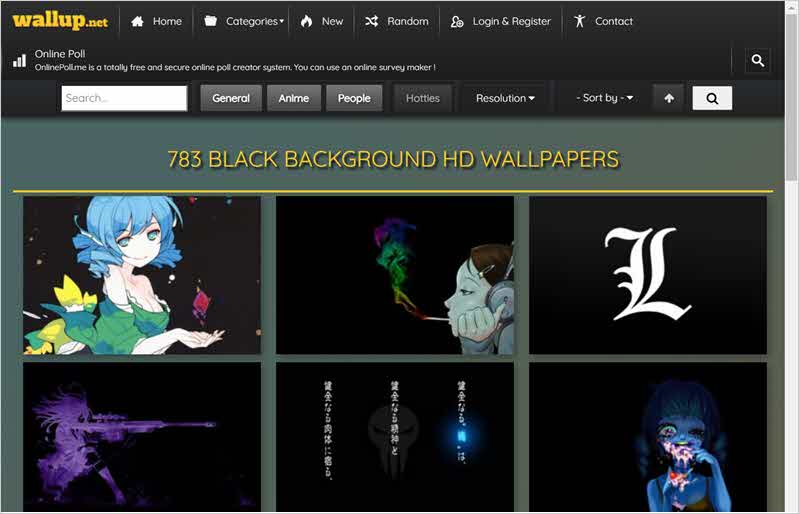Submit filter with white magnifier button
Screen dimensions: 799x514
click(712, 98)
